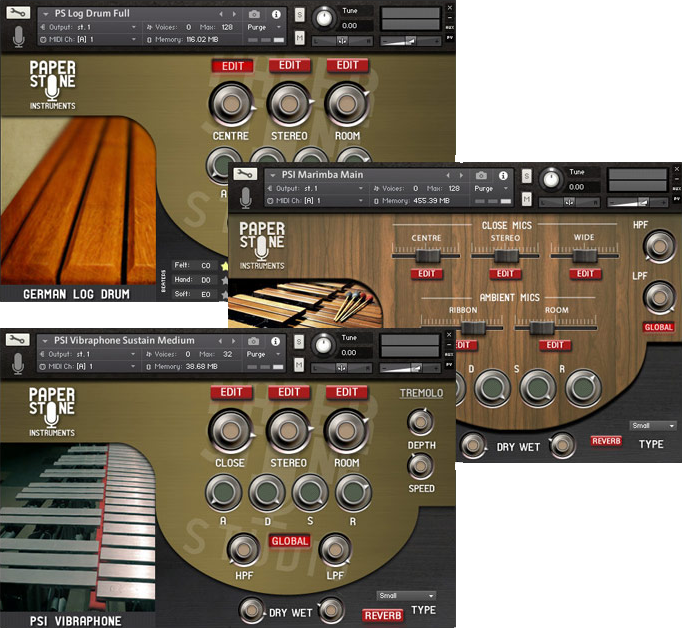The height and width of the screenshot is (628, 682).
Task: Open MIDI Ch dropdown in Log Drum header
Action: pos(89,39)
